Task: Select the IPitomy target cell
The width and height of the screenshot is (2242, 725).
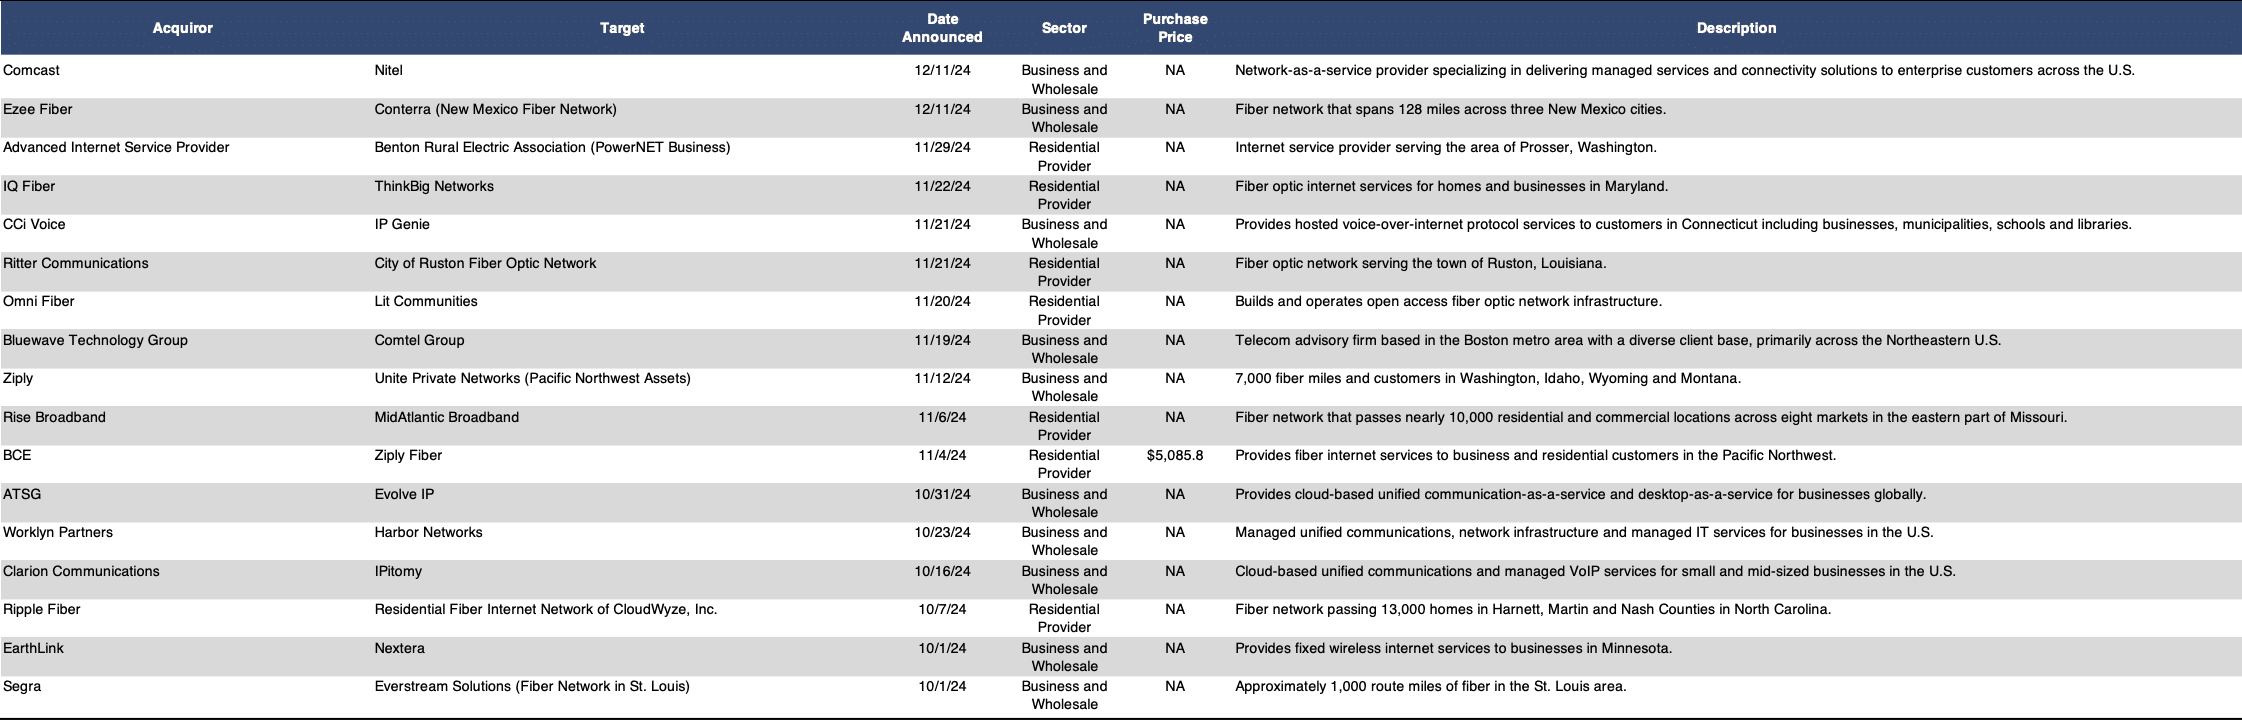Action: pos(398,571)
